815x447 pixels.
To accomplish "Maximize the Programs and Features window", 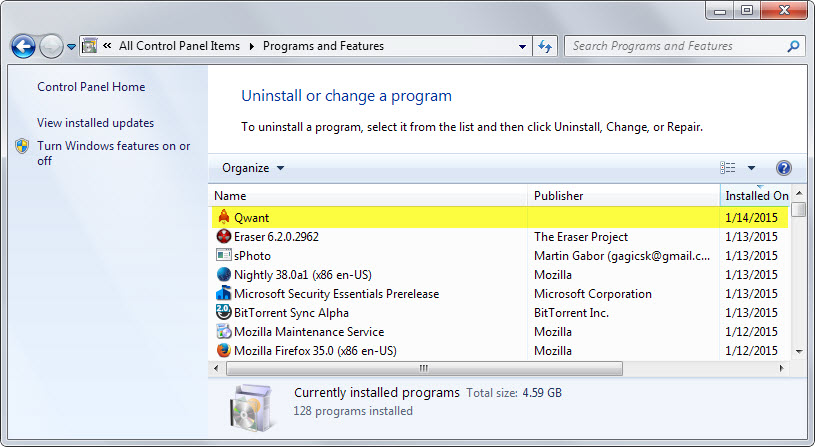I will click(x=747, y=11).
